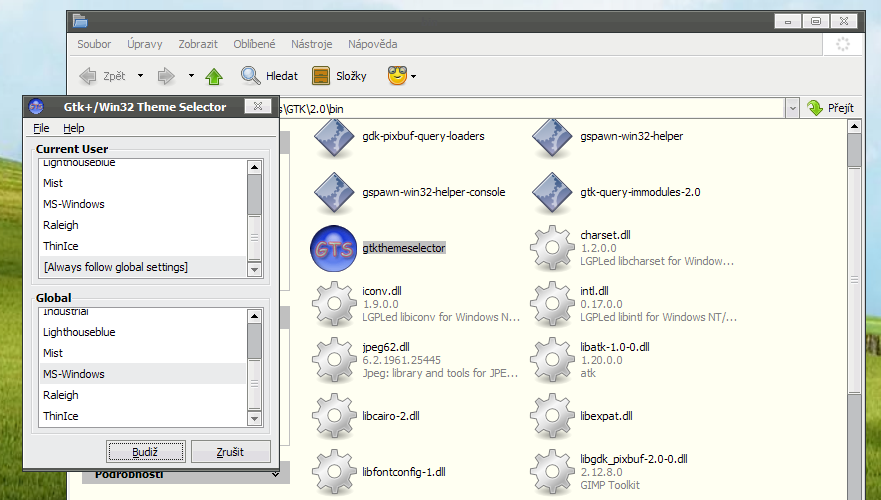The height and width of the screenshot is (500, 881).
Task: Select the intl.dll gear icon
Action: (x=552, y=304)
